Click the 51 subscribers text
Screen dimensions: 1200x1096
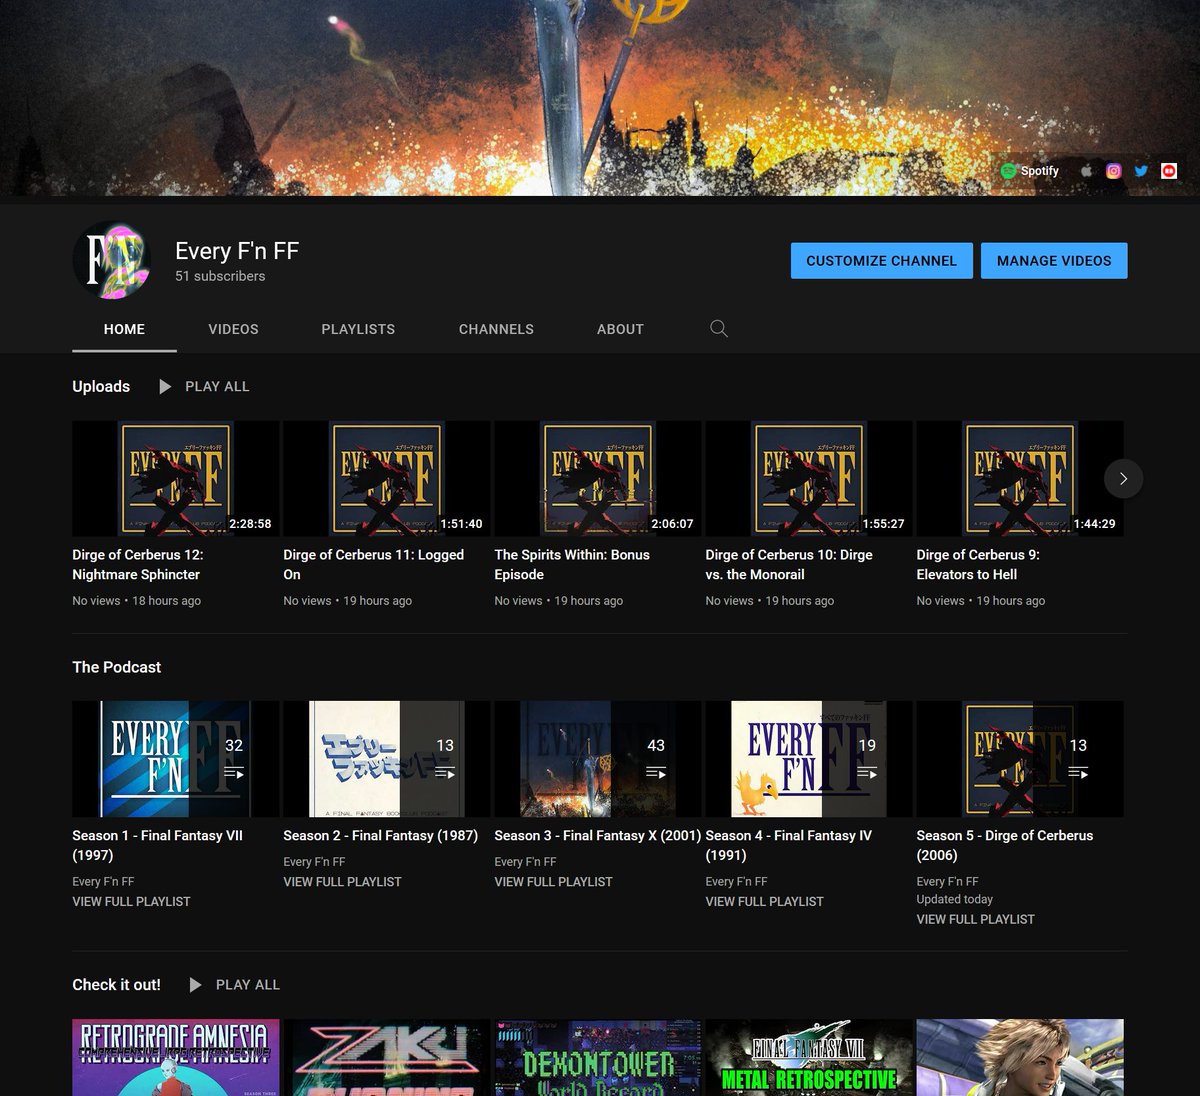click(x=220, y=276)
